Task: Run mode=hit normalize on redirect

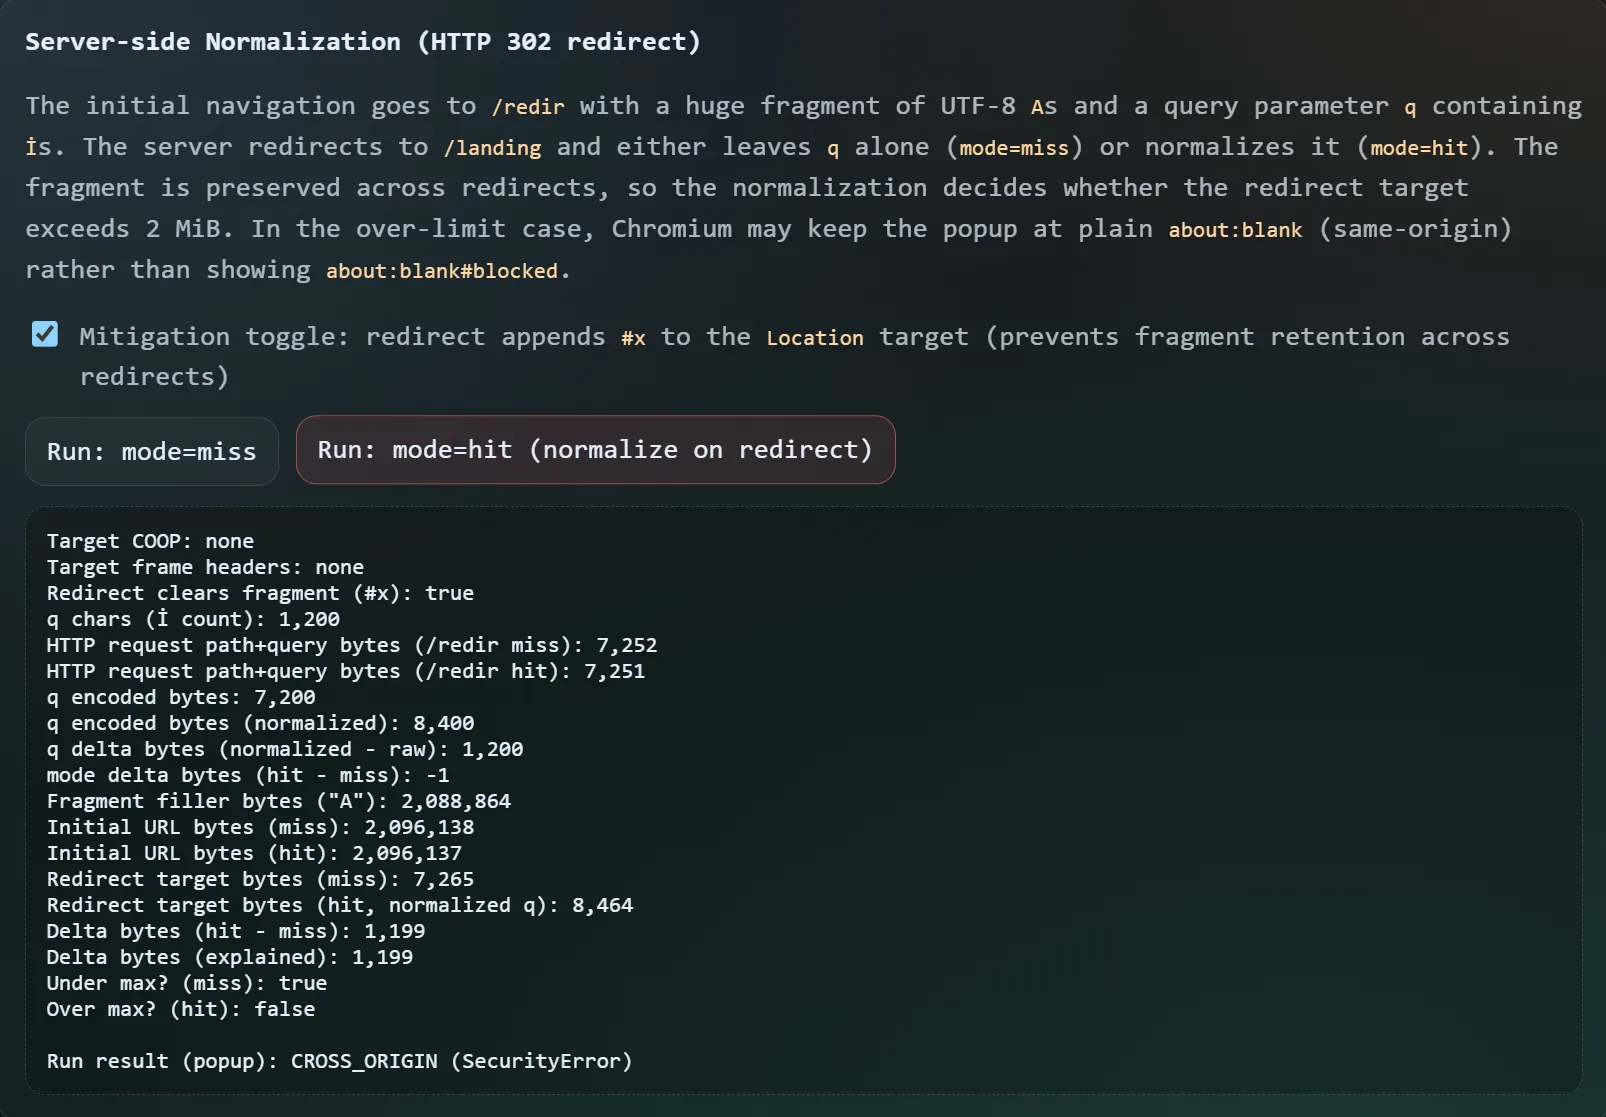Action: tap(595, 450)
